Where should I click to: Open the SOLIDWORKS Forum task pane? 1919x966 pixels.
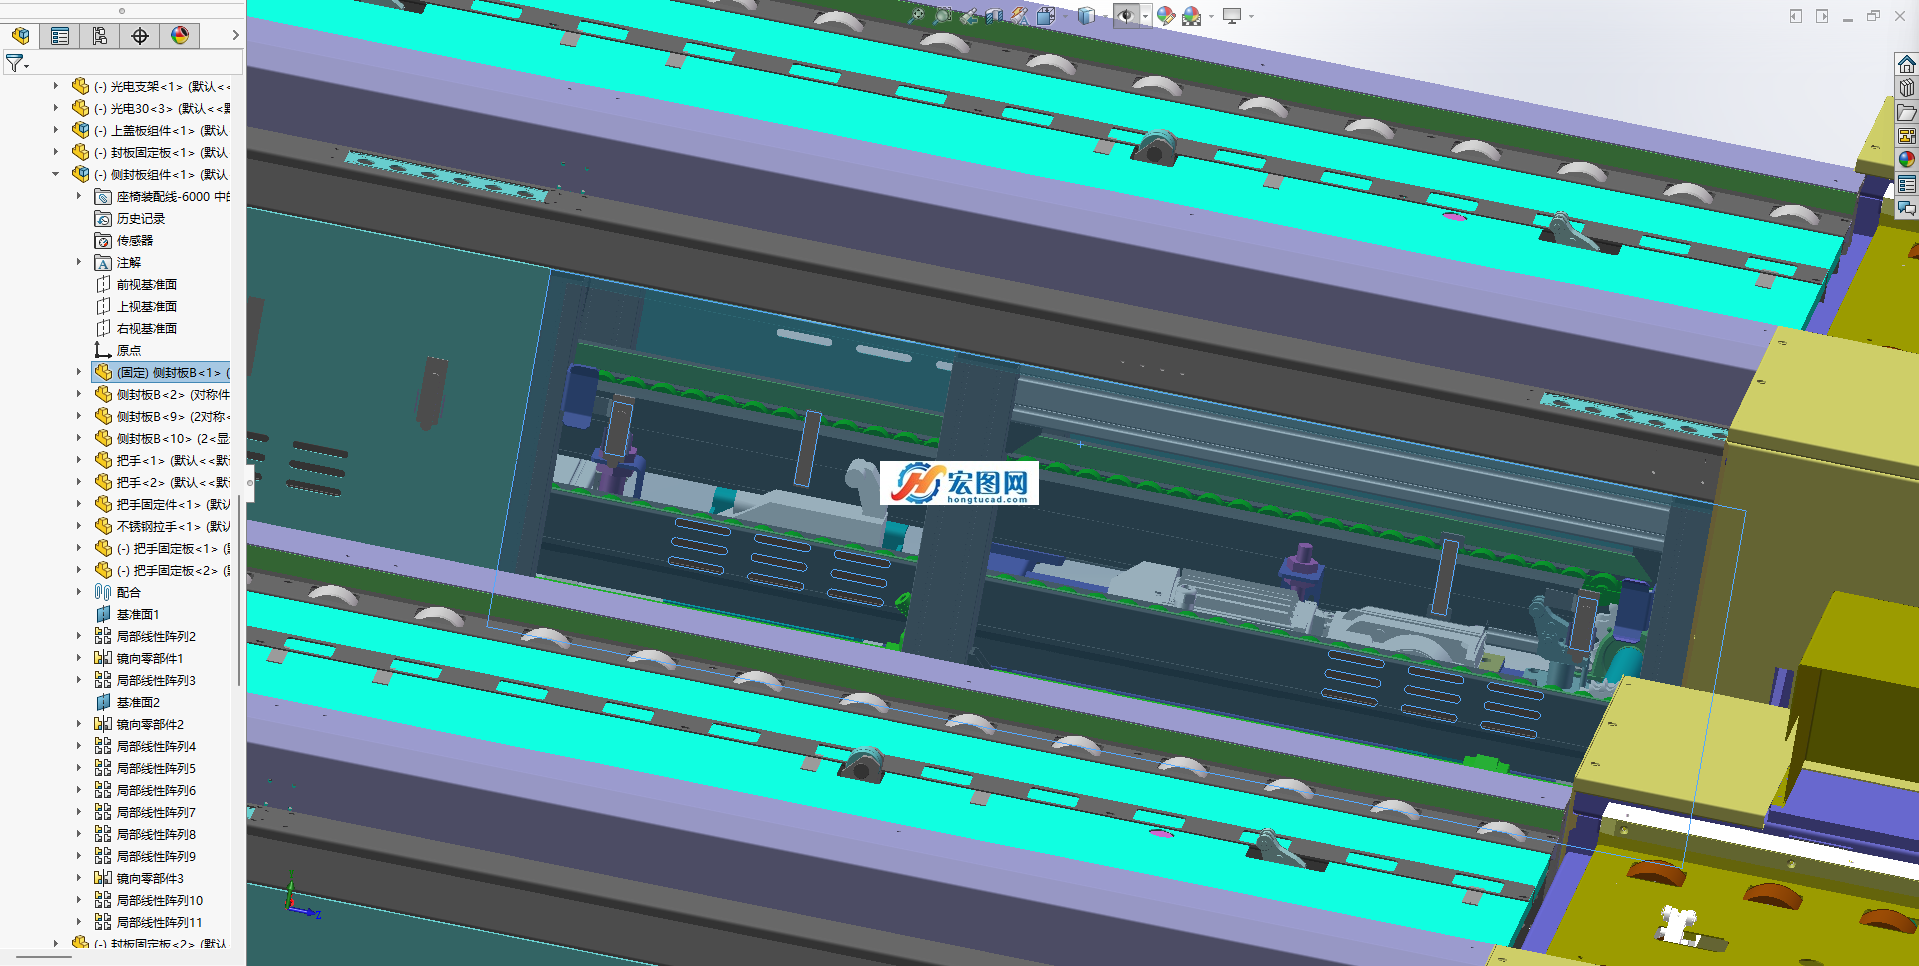click(x=1907, y=208)
